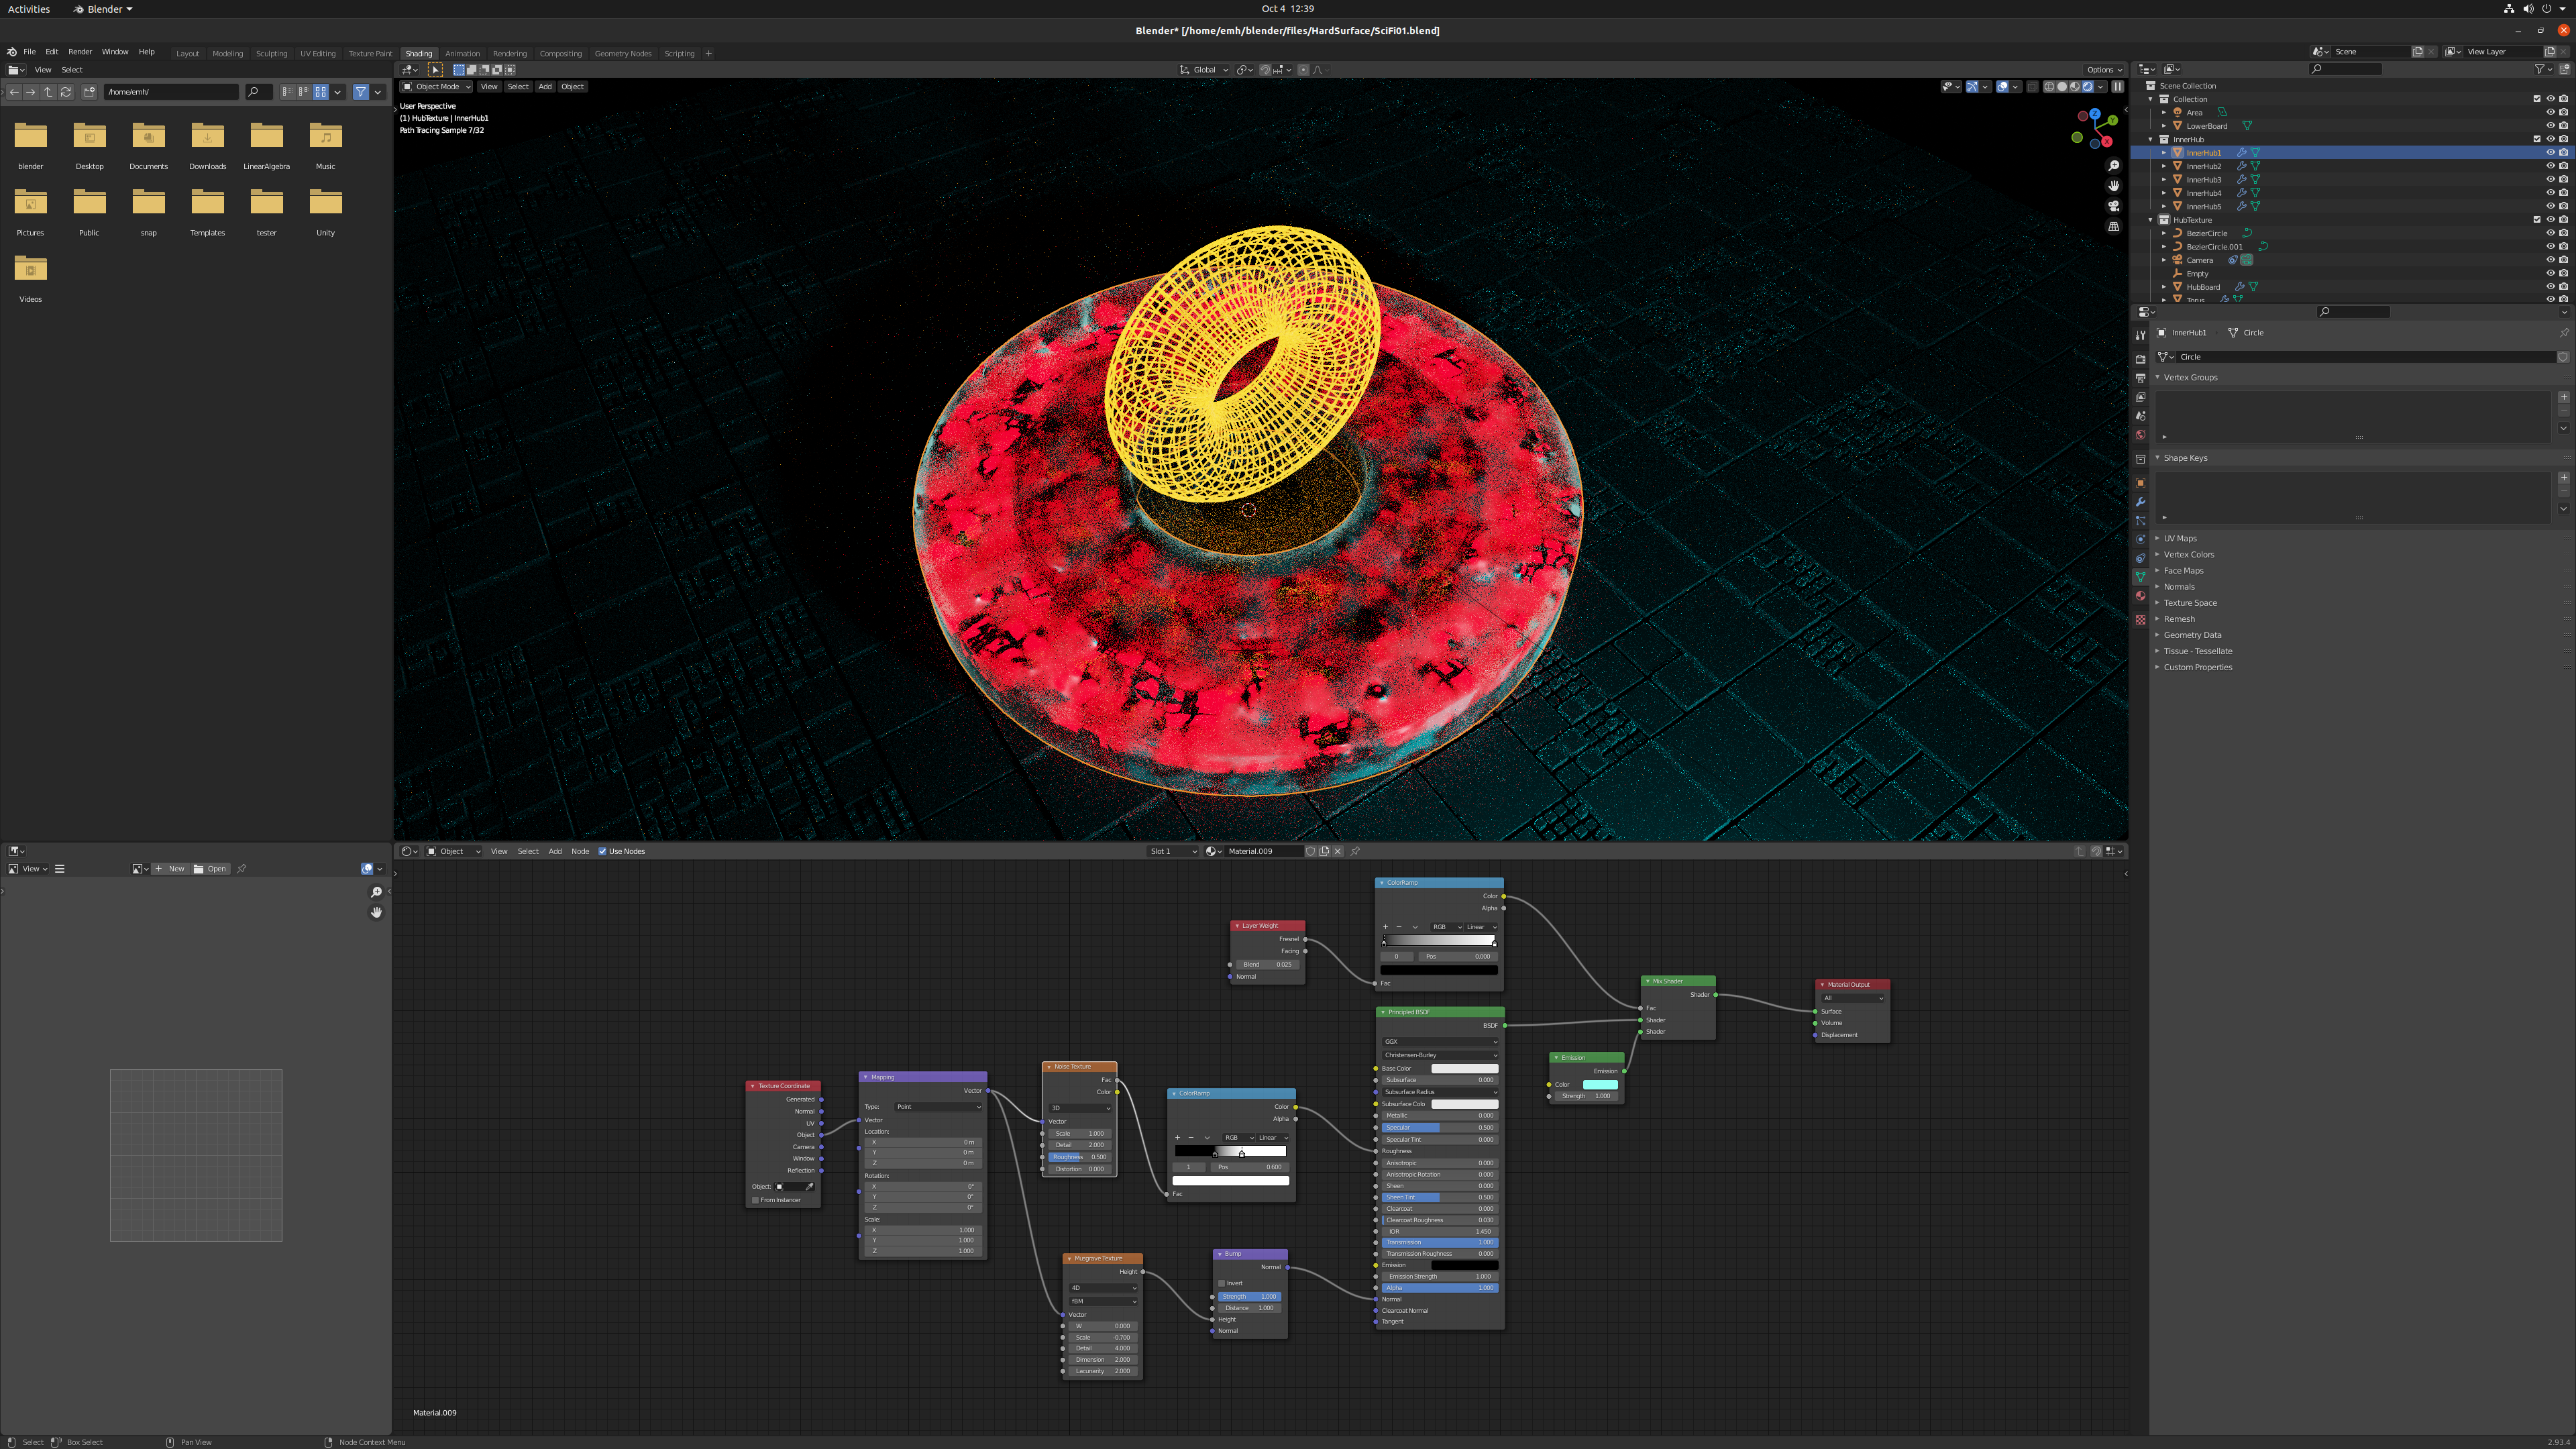The image size is (2576, 1449).
Task: Toggle viewport overlays button
Action: [2003, 86]
